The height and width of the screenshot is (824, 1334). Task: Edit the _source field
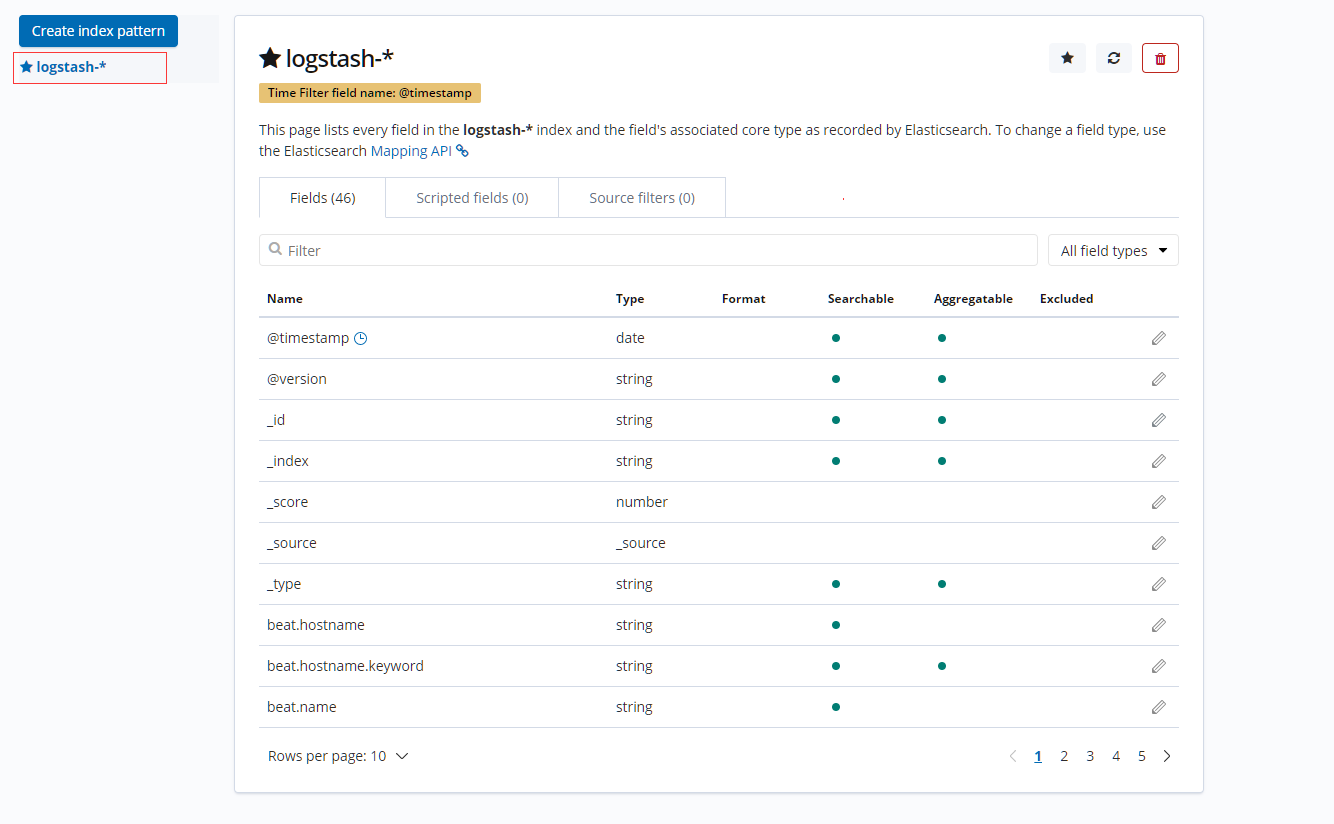coord(1159,542)
